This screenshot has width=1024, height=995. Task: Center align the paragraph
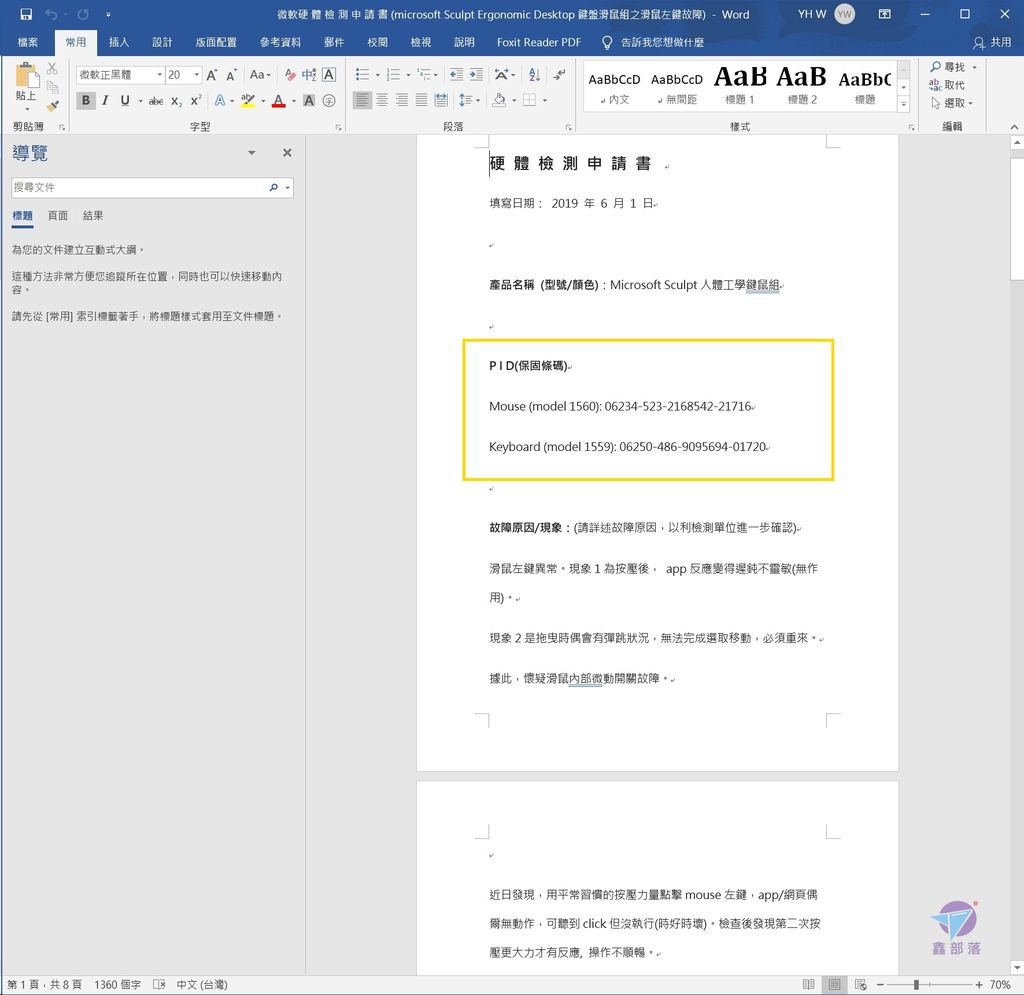pos(382,101)
